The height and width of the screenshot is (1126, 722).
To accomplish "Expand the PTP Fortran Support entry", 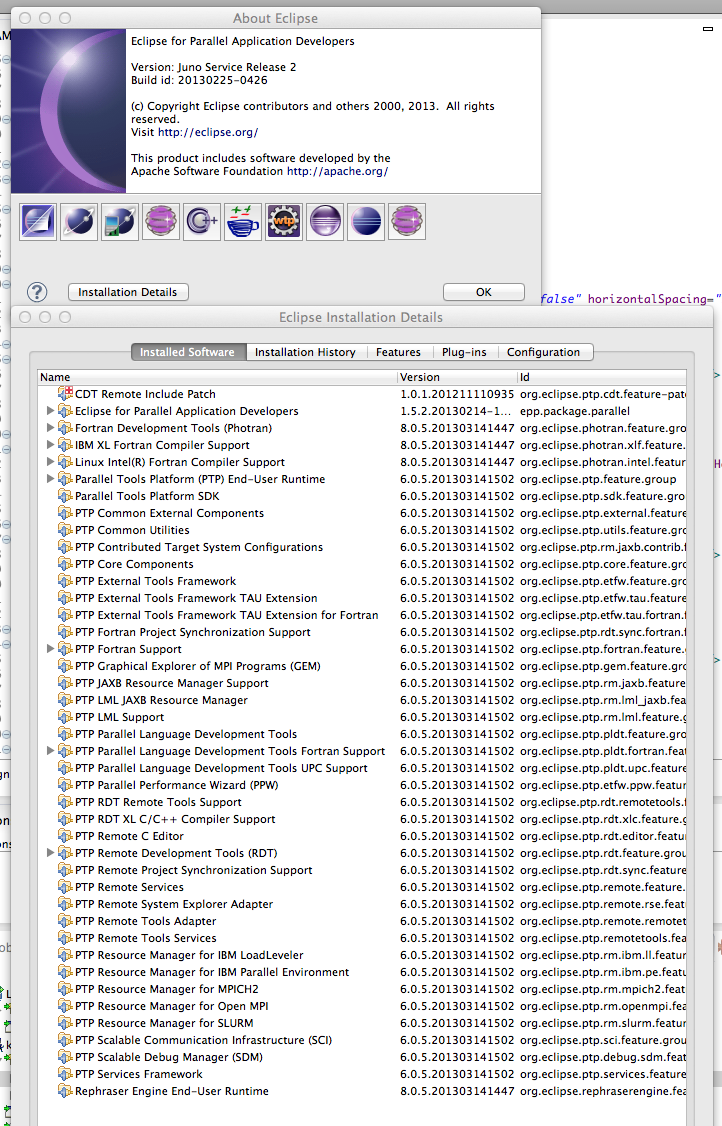I will pyautogui.click(x=51, y=649).
